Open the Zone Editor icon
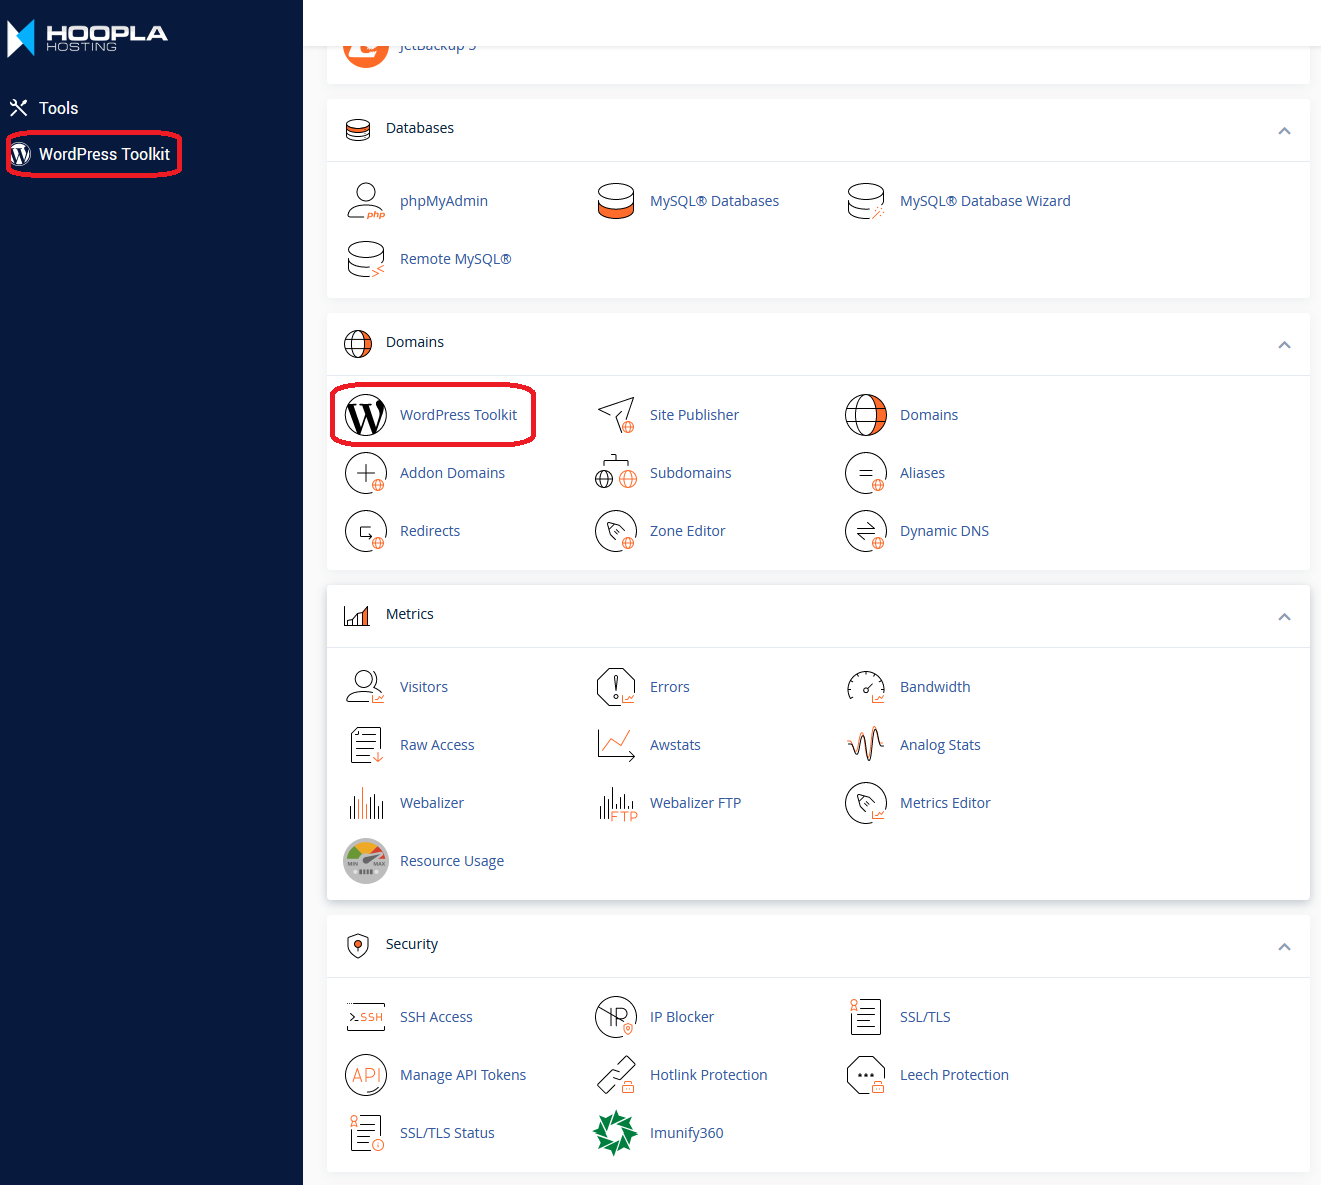 click(x=616, y=531)
